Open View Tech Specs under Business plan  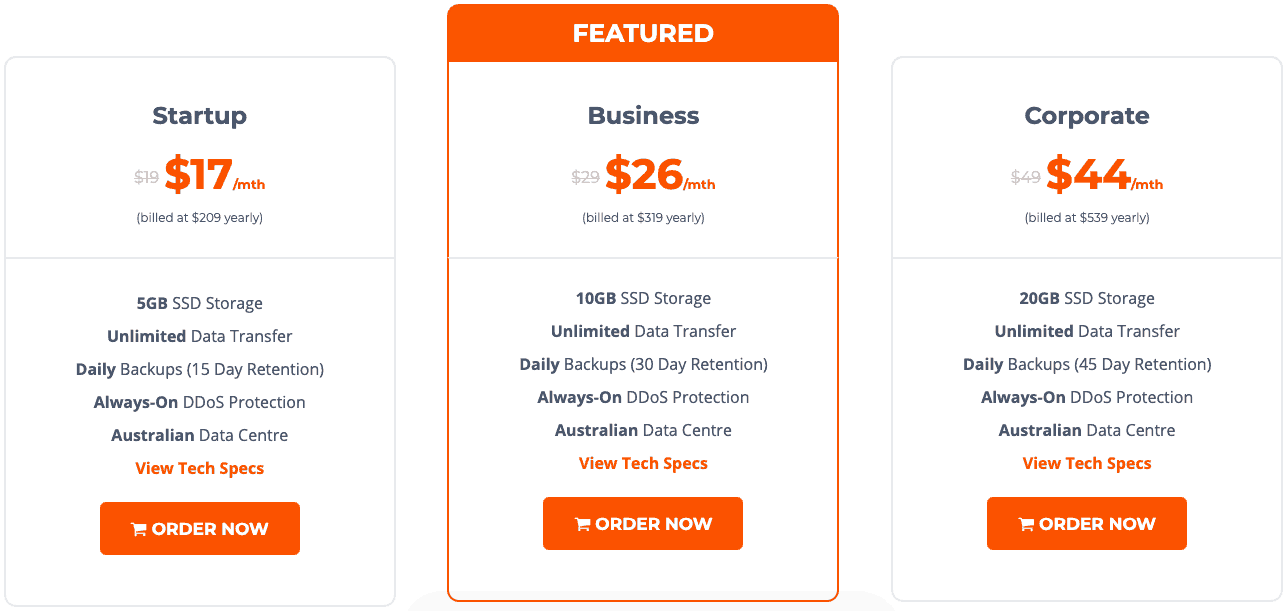pos(643,463)
